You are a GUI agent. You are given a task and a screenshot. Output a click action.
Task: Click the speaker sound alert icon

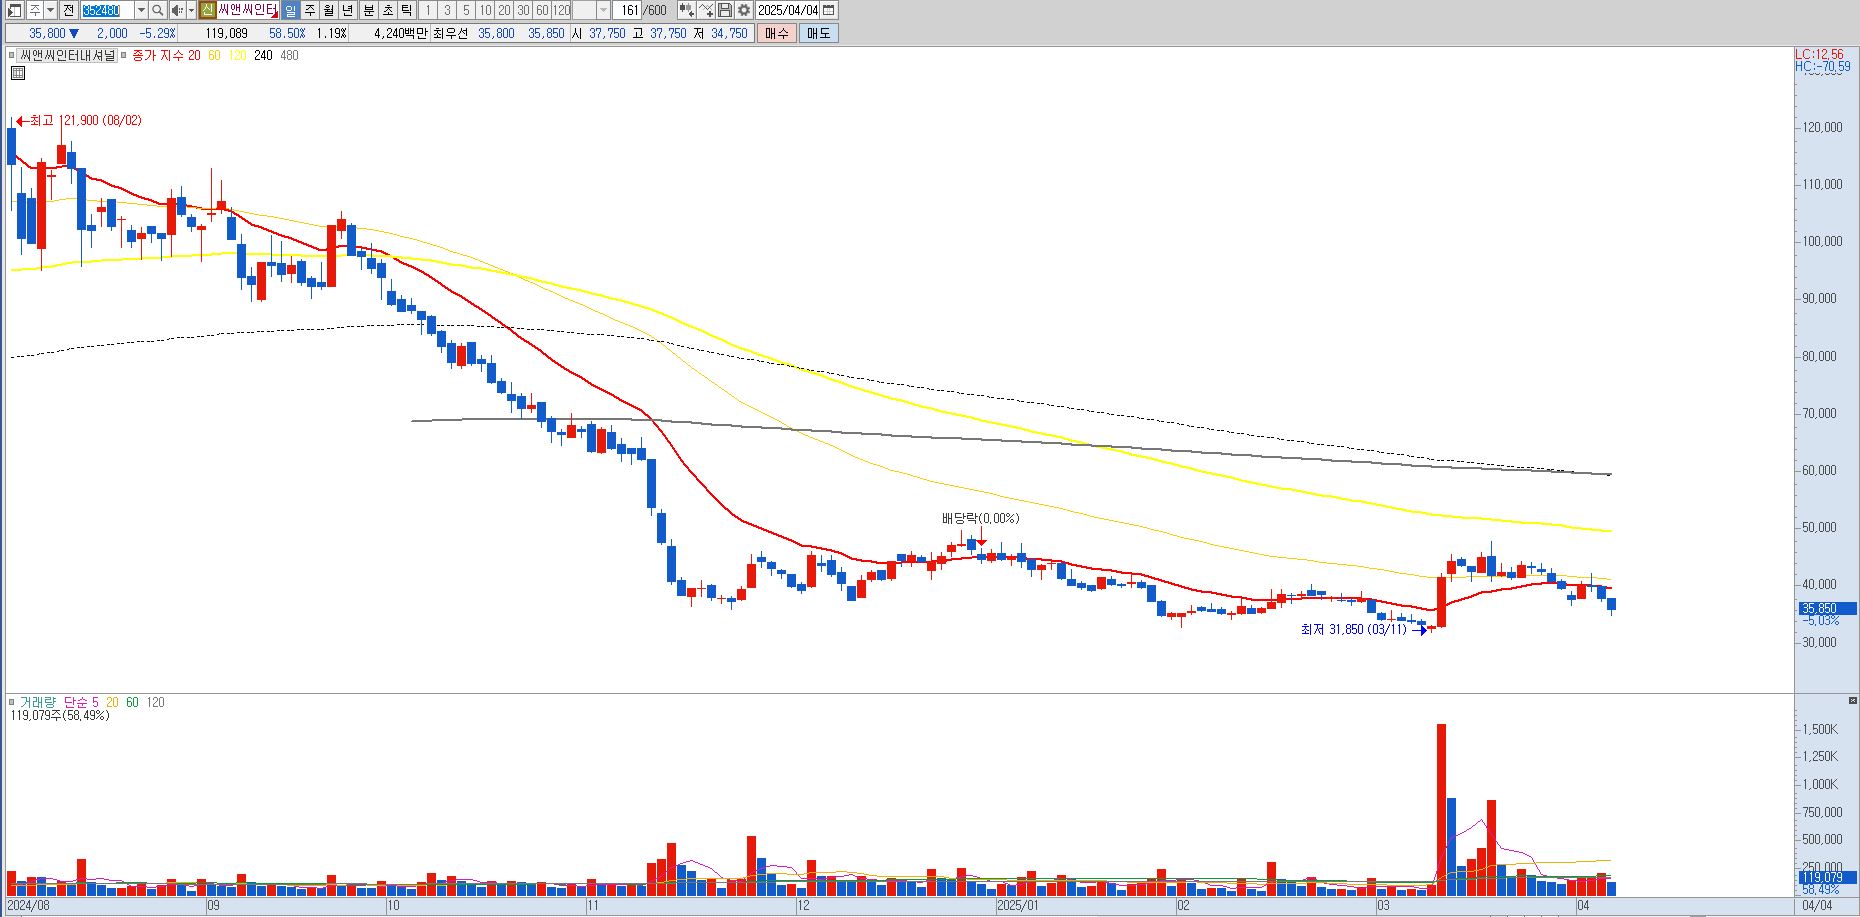click(177, 10)
